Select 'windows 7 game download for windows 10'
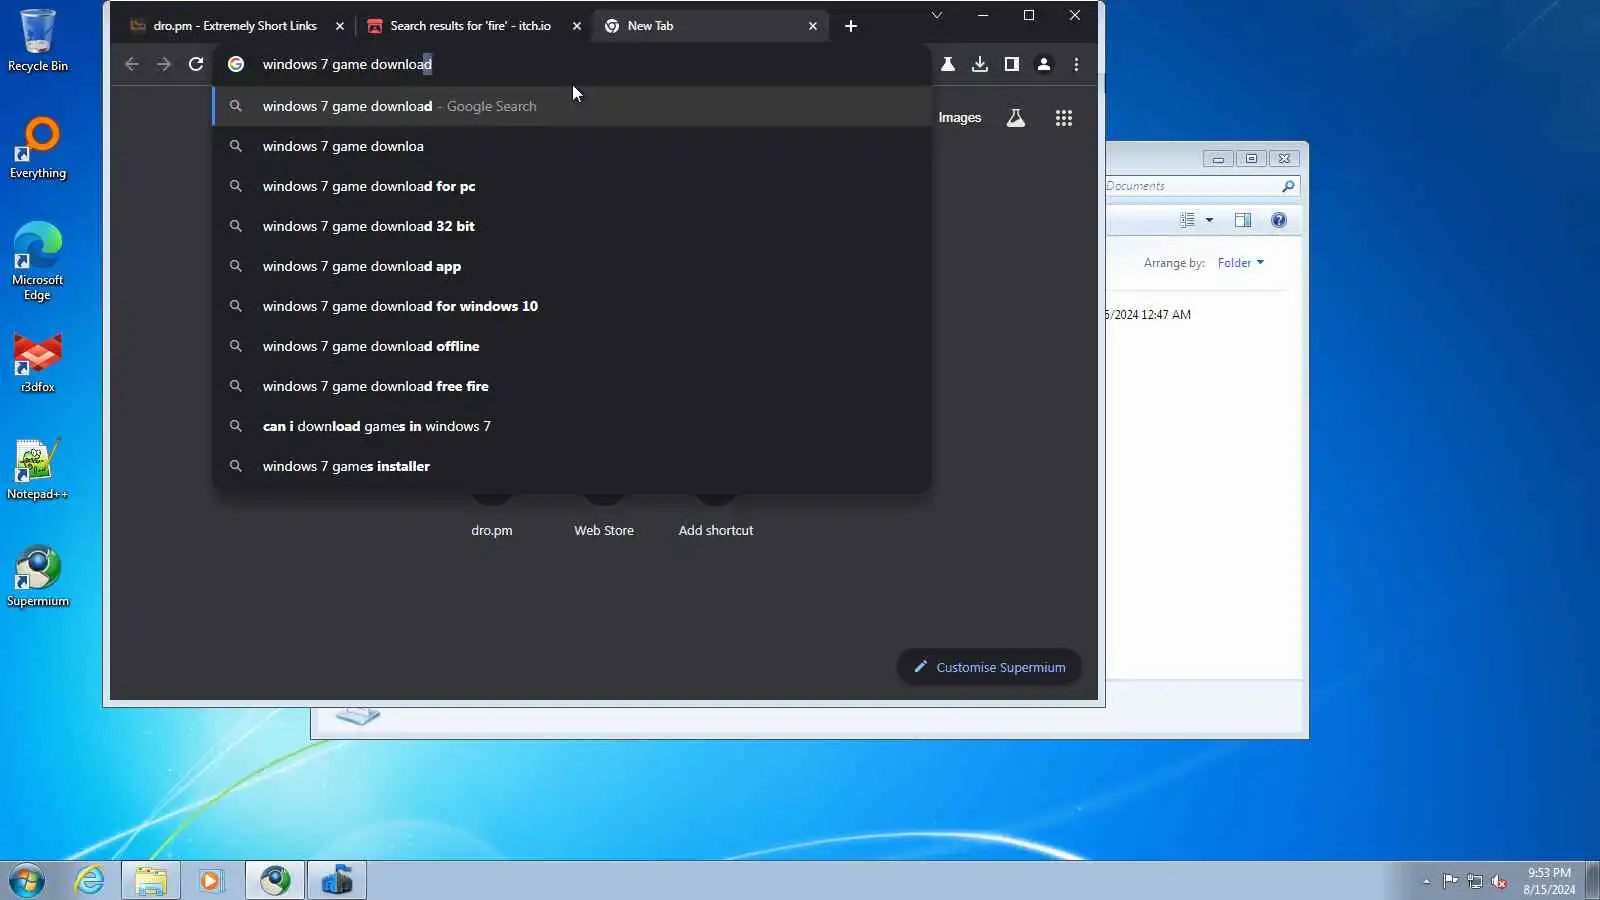The height and width of the screenshot is (900, 1600). click(x=572, y=306)
